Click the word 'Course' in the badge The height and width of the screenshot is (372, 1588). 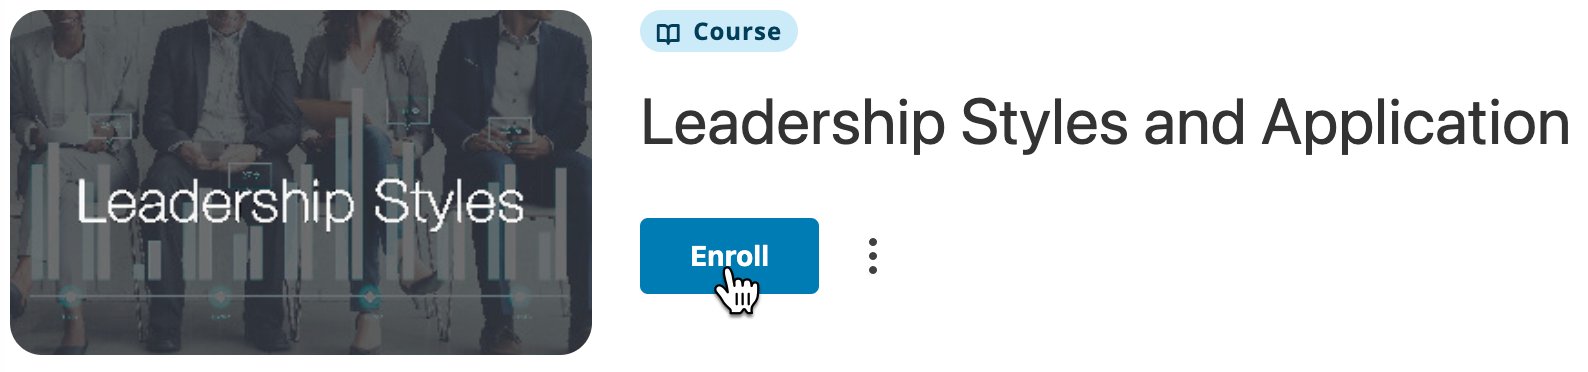[x=737, y=32]
